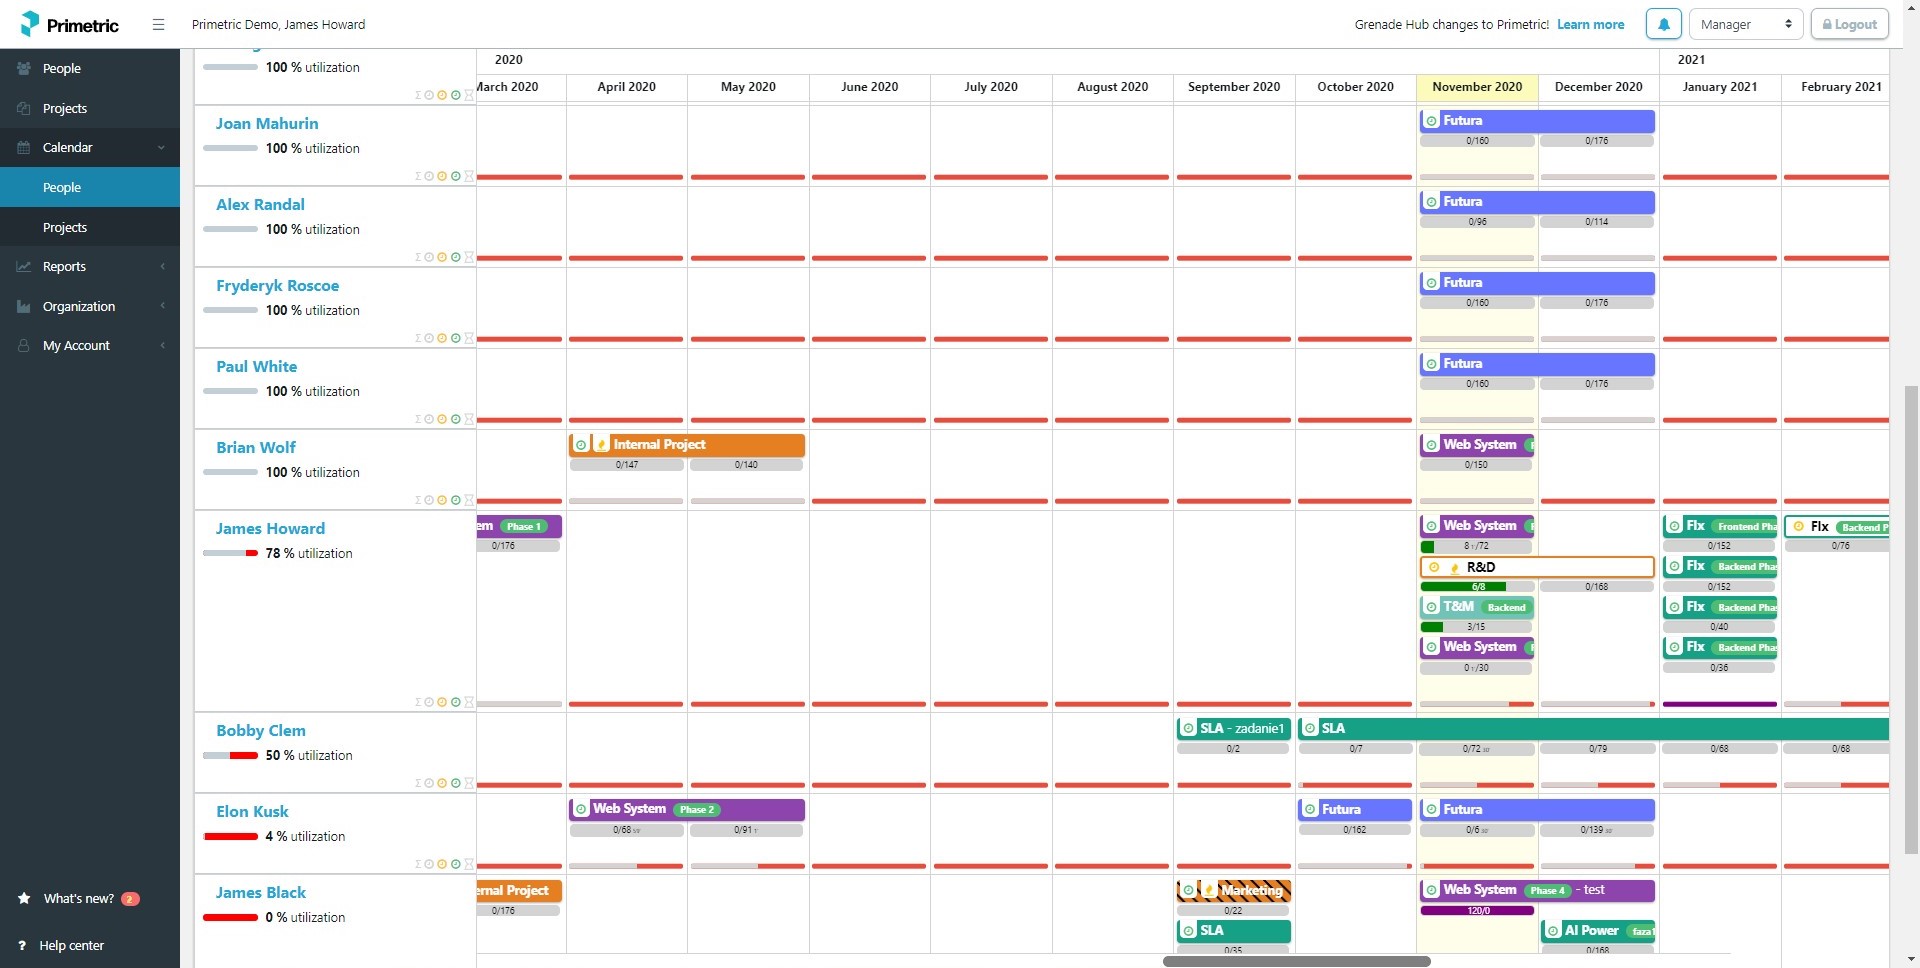Open Joan Mahurin's profile link

click(267, 124)
